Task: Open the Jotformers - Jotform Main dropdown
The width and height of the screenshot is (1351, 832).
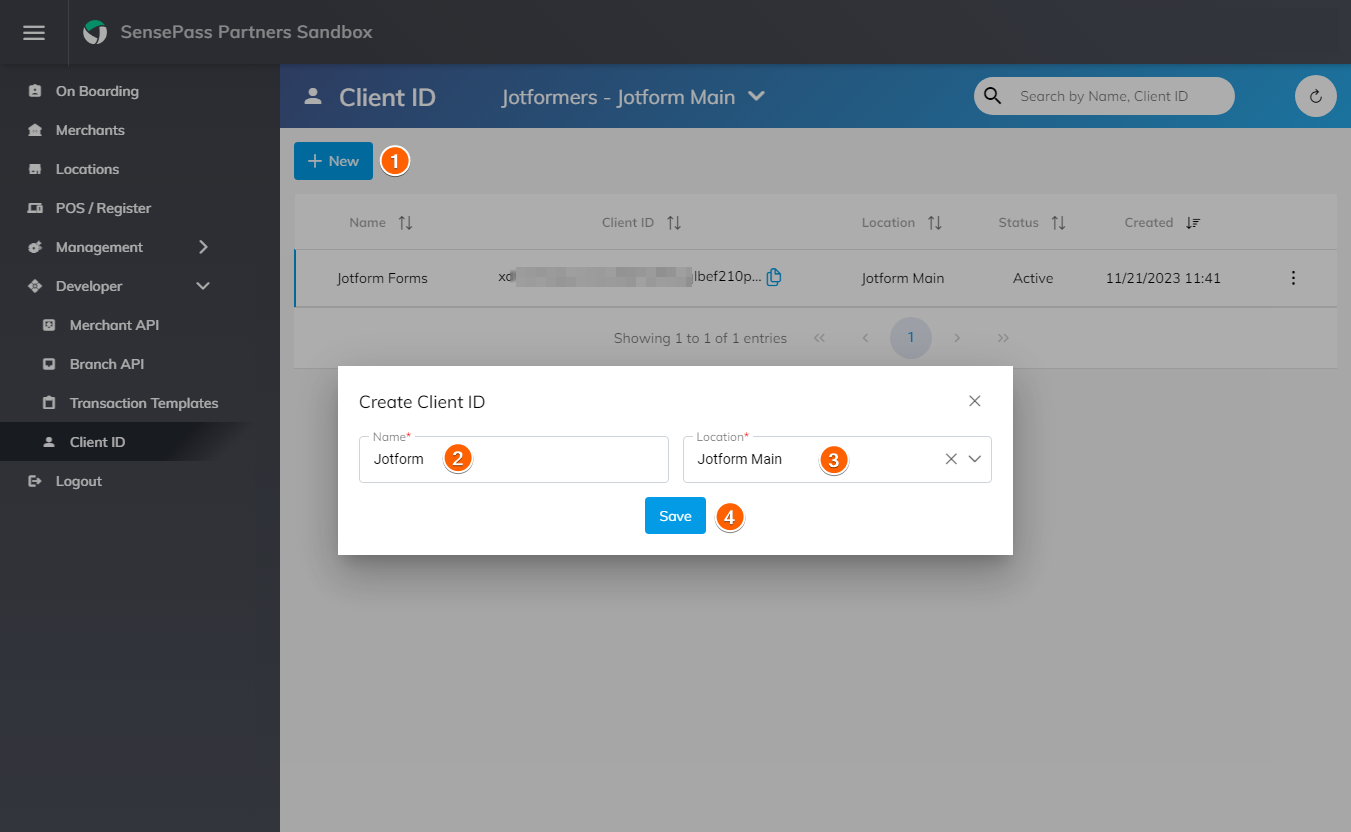Action: [633, 97]
